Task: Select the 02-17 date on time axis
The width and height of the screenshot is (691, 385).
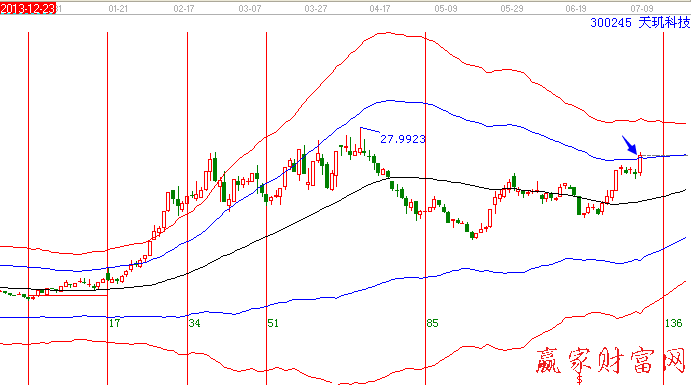Action: (x=184, y=8)
